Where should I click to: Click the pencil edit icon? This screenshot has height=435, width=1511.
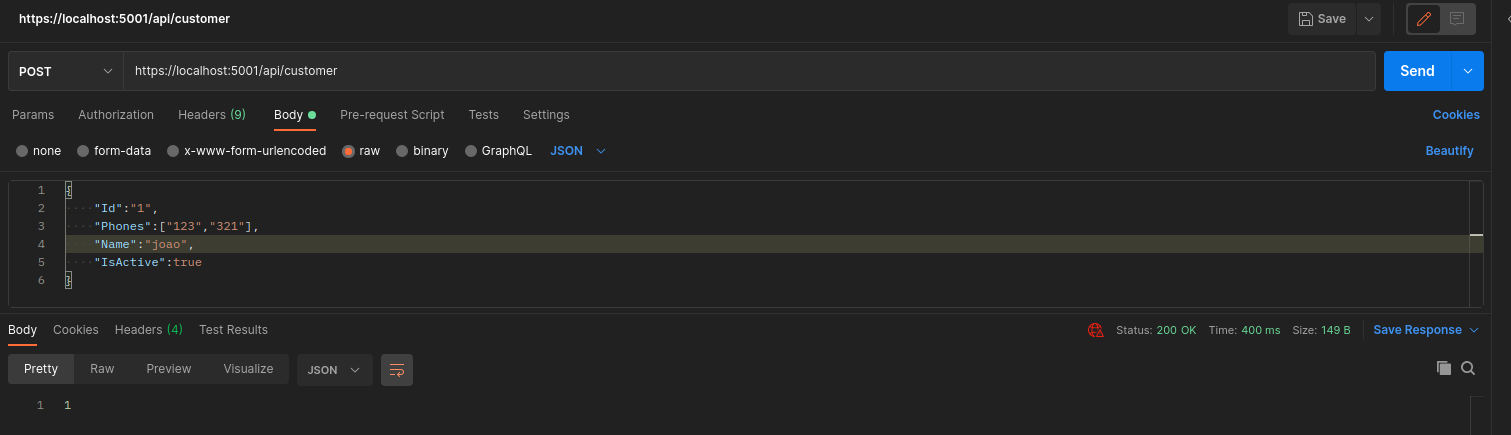(x=1424, y=19)
